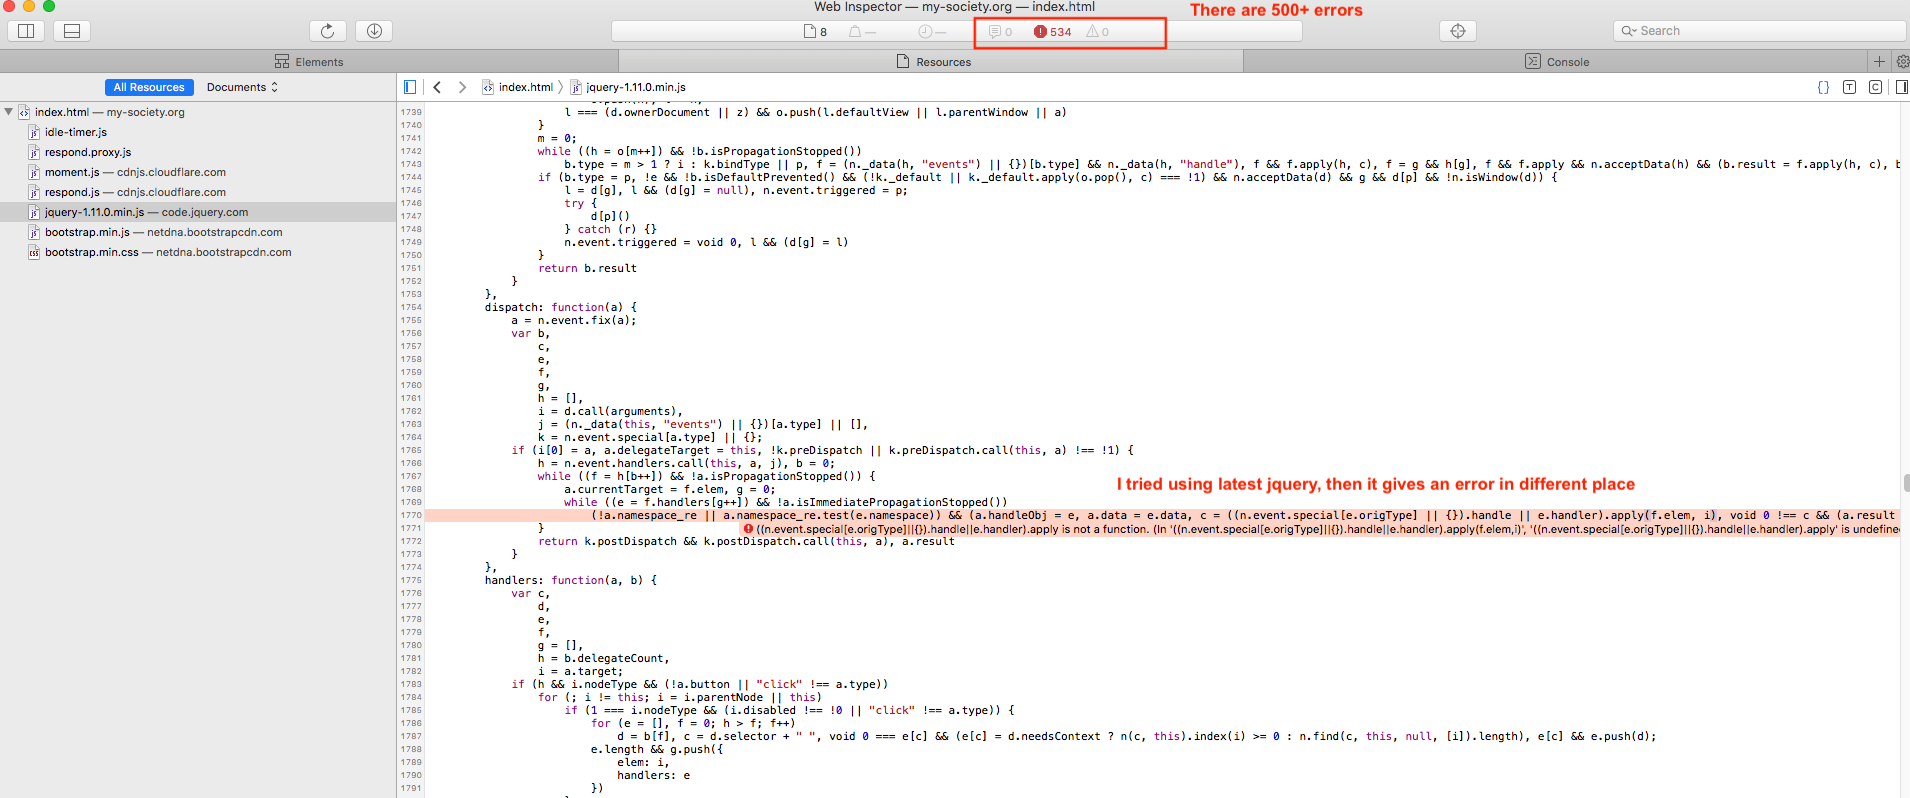The width and height of the screenshot is (1910, 798).
Task: Open idle-timer.js in resource list
Action: pos(198,132)
